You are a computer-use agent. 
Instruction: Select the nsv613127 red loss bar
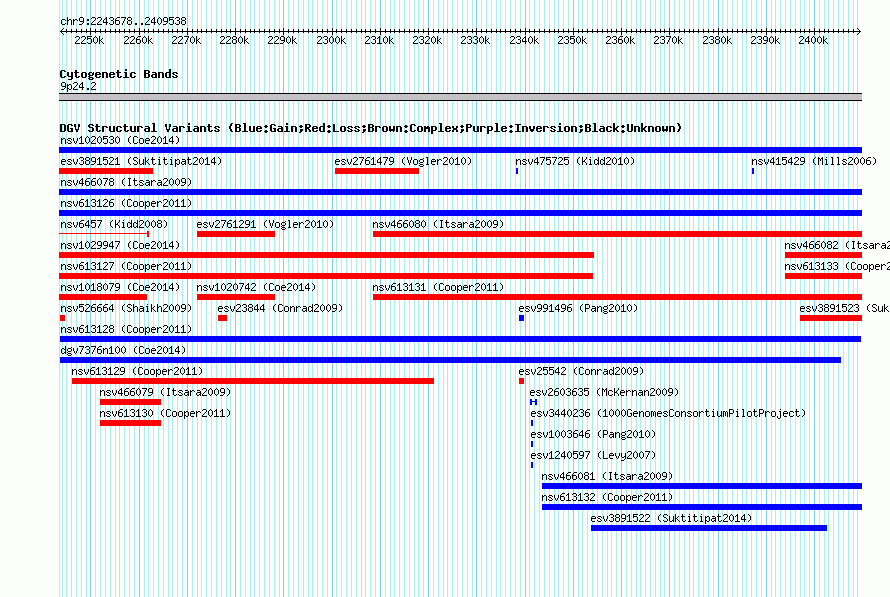(x=326, y=276)
